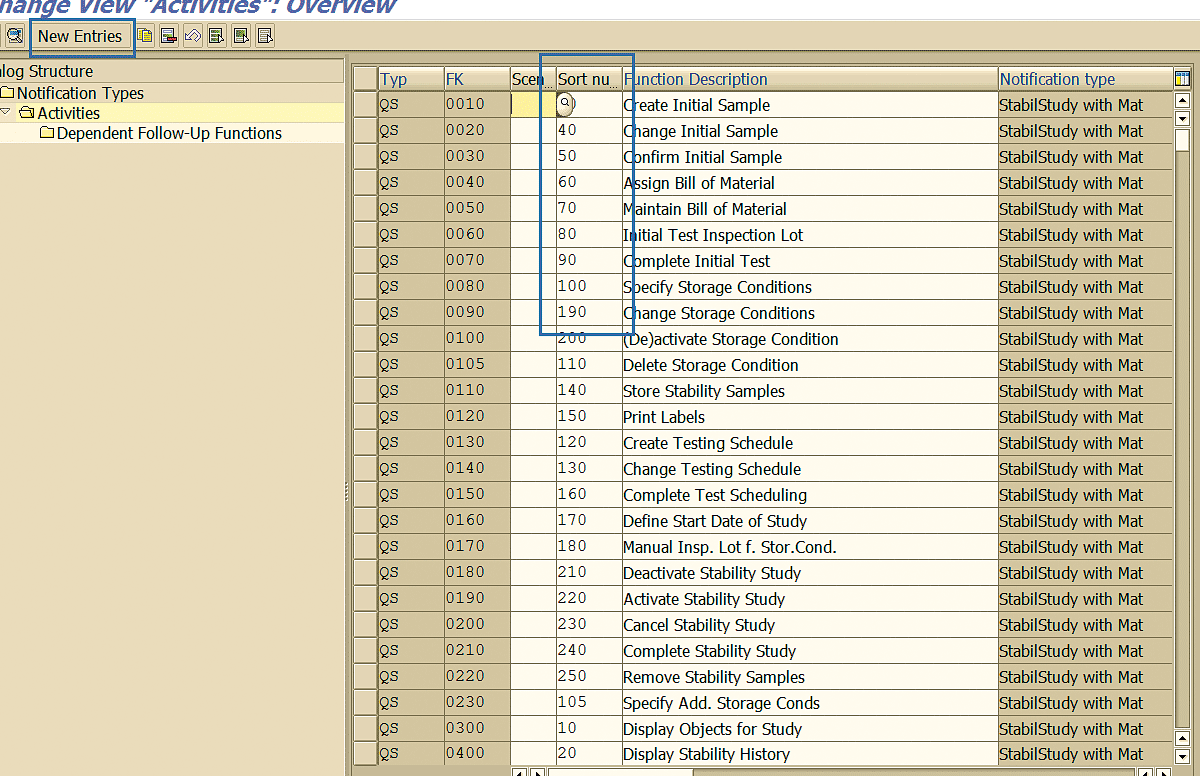Select row of Print Labels
This screenshot has width=1200, height=776.
[365, 417]
